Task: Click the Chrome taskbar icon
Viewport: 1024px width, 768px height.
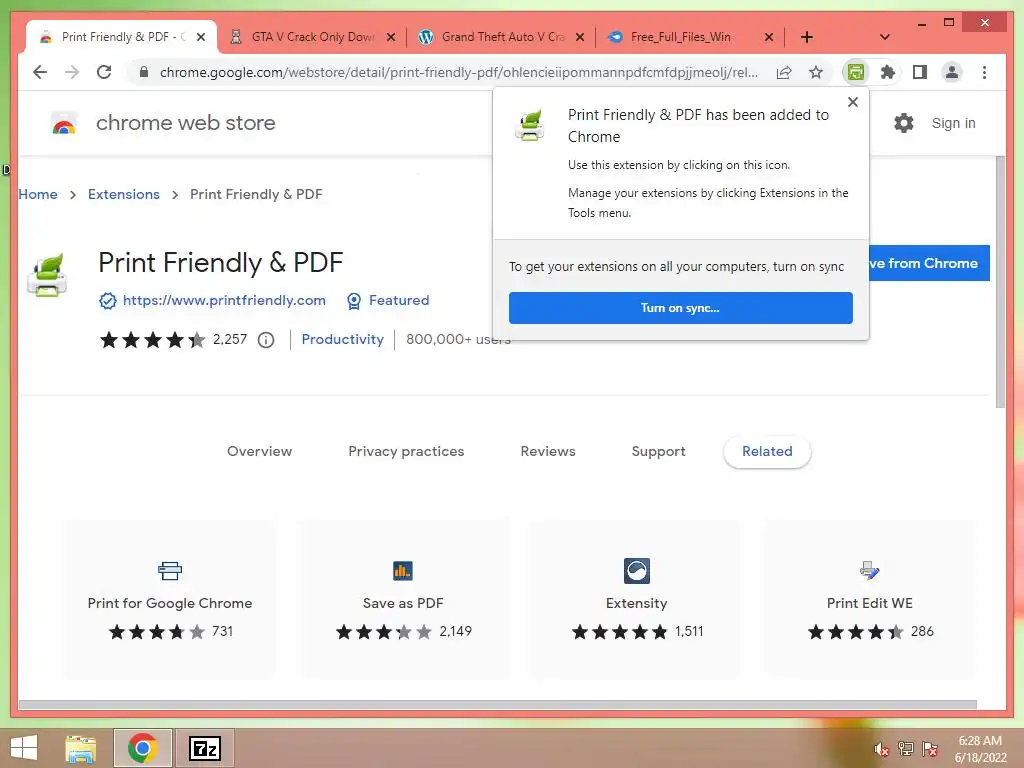Action: 142,748
